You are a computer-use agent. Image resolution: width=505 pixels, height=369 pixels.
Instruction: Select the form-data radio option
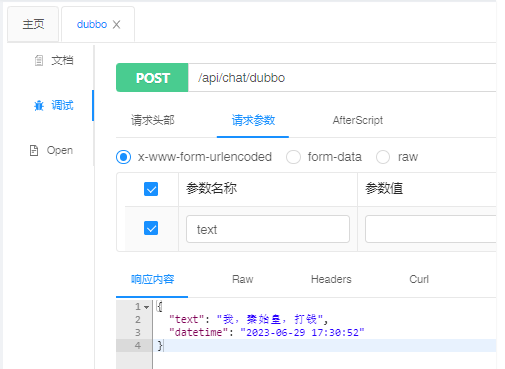293,157
